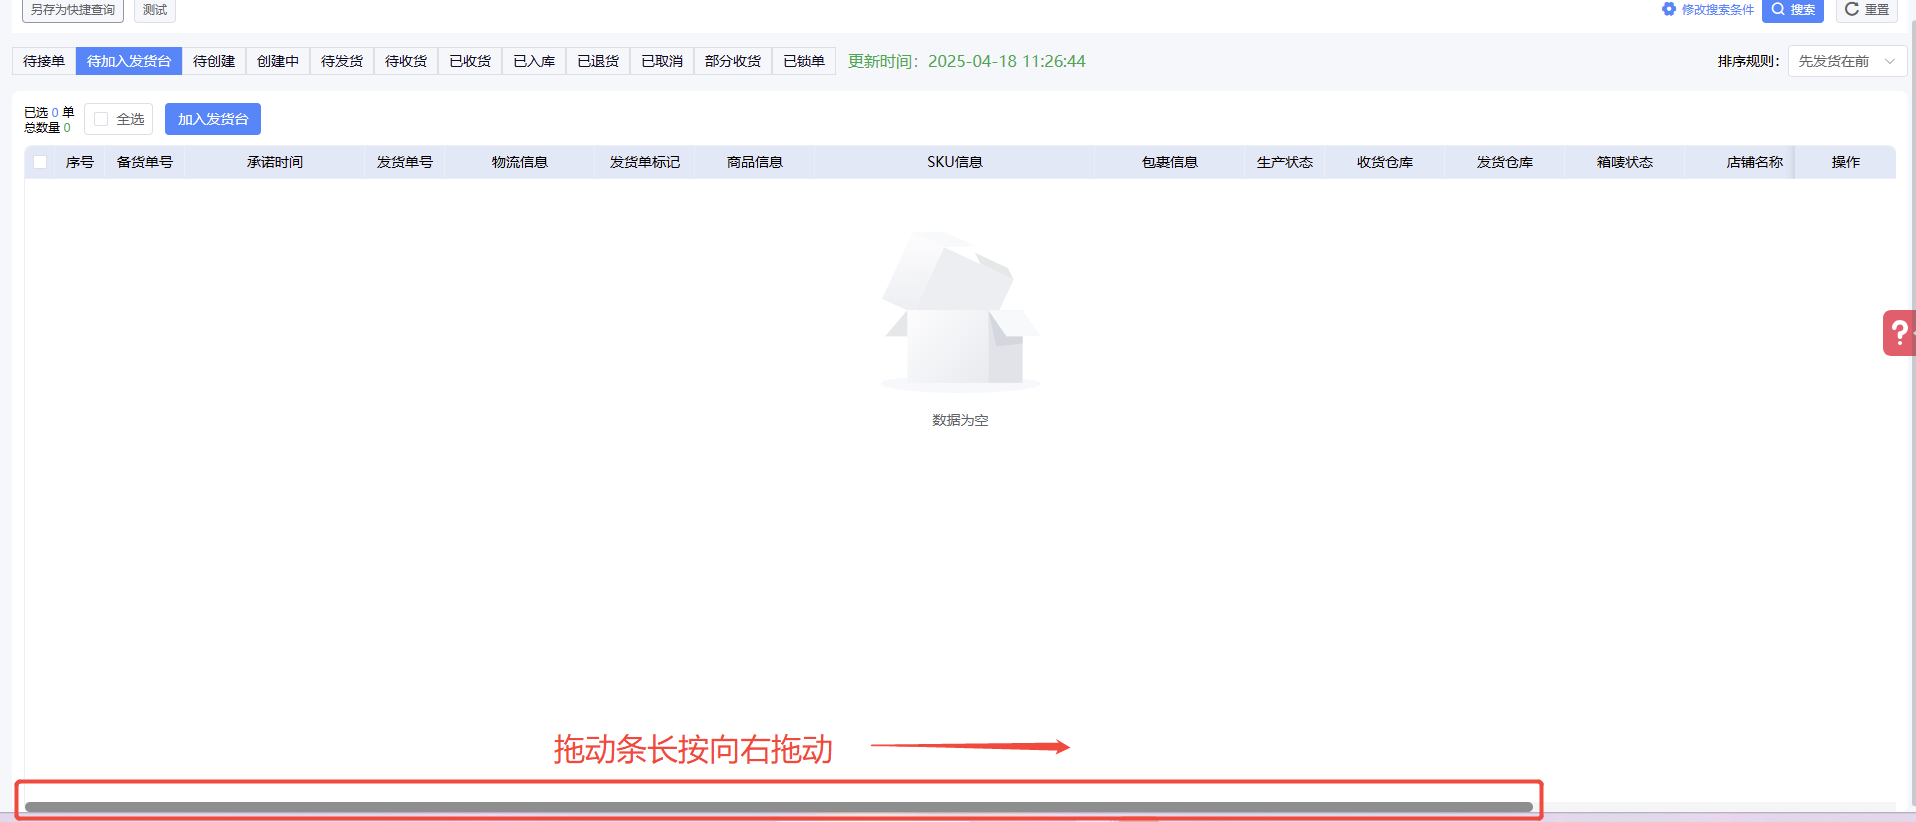Check the table header row checkbox

40,162
